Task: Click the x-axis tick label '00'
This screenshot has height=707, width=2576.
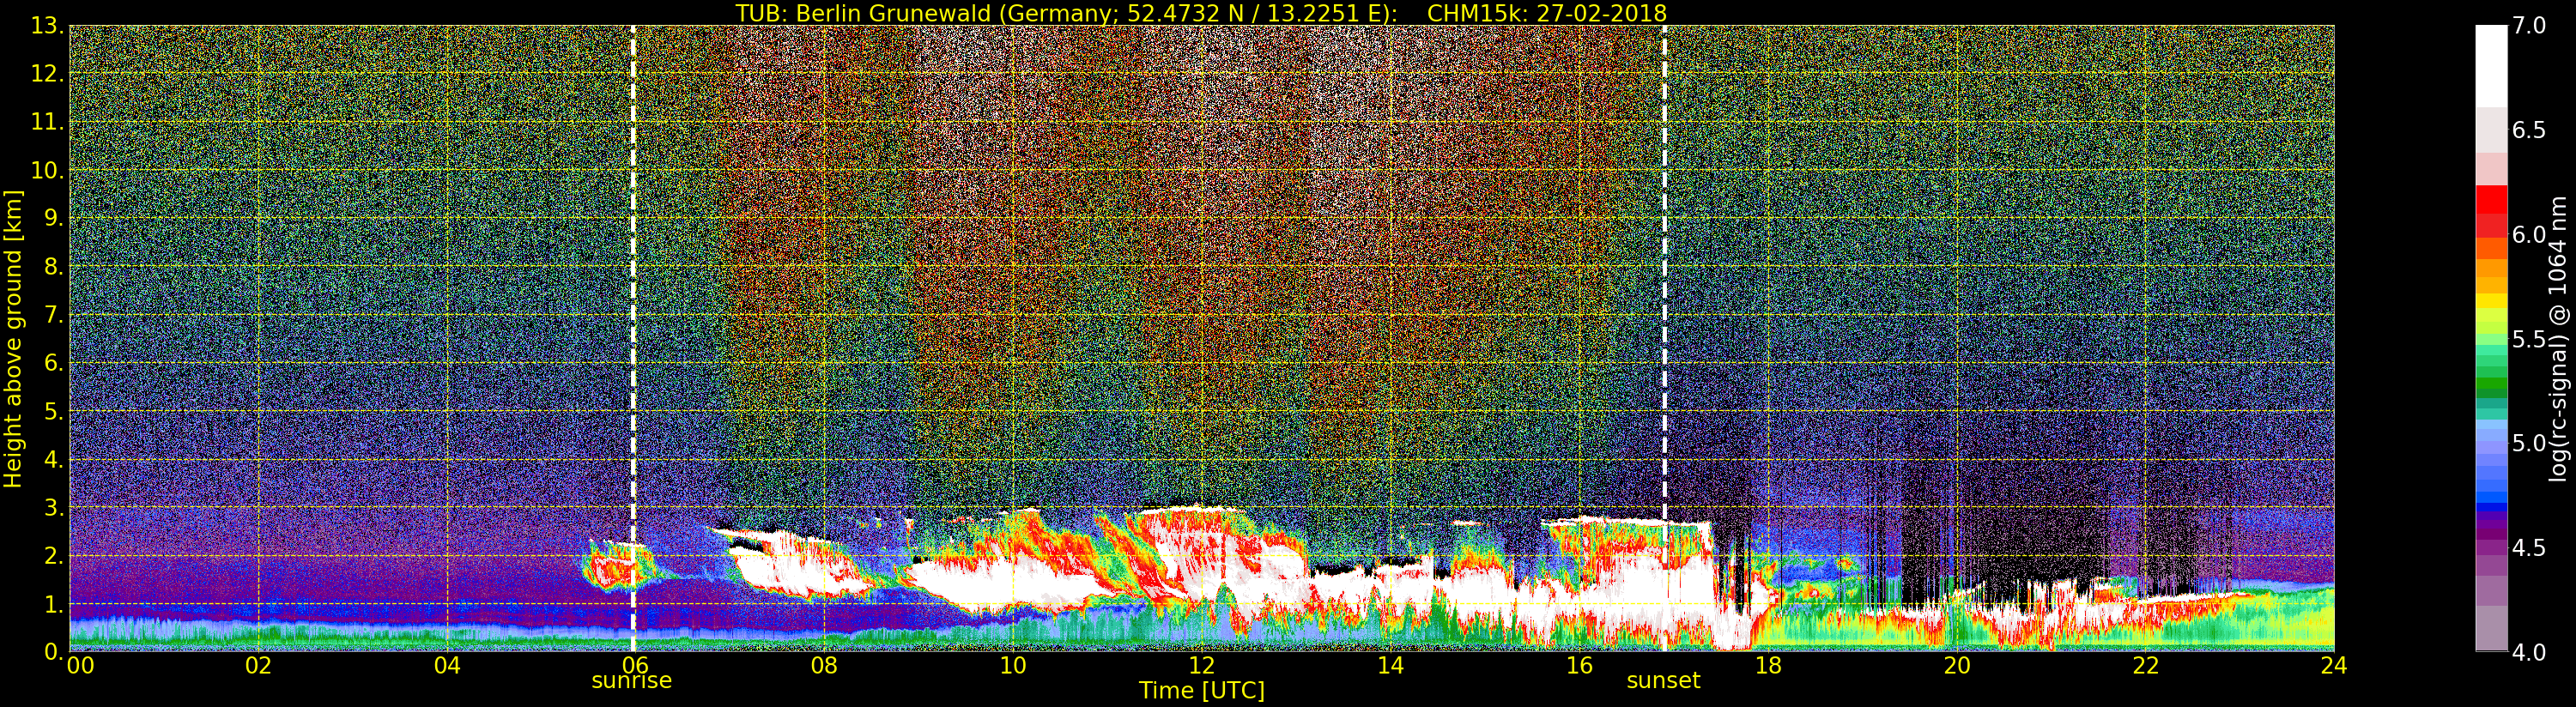Action: (x=80, y=666)
